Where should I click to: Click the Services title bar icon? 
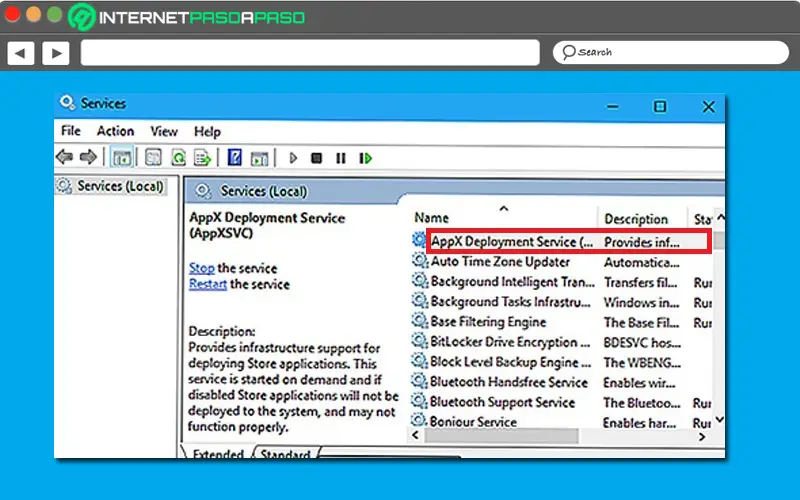click(x=67, y=103)
